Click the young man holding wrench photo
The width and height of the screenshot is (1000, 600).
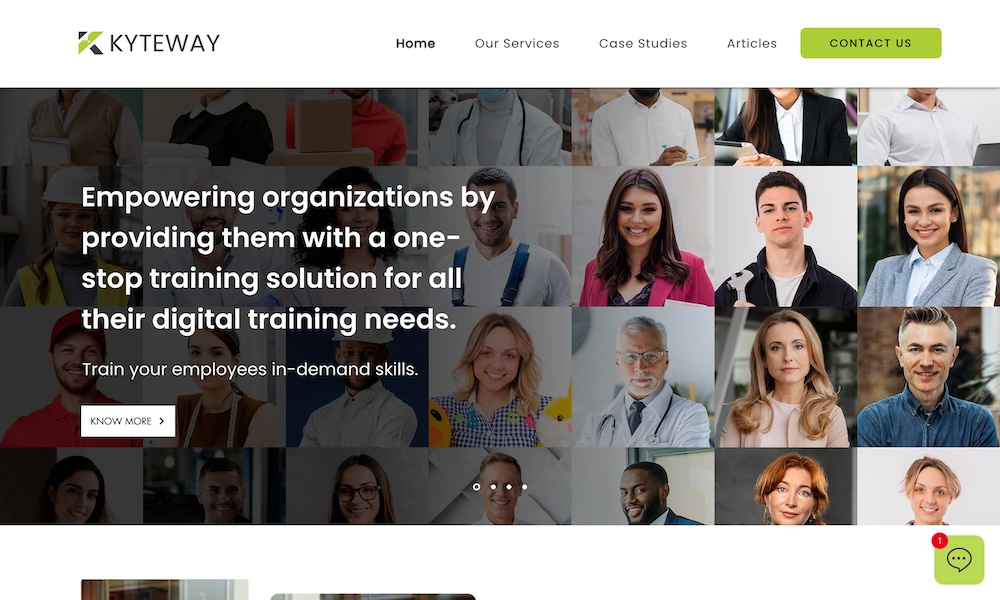(786, 237)
